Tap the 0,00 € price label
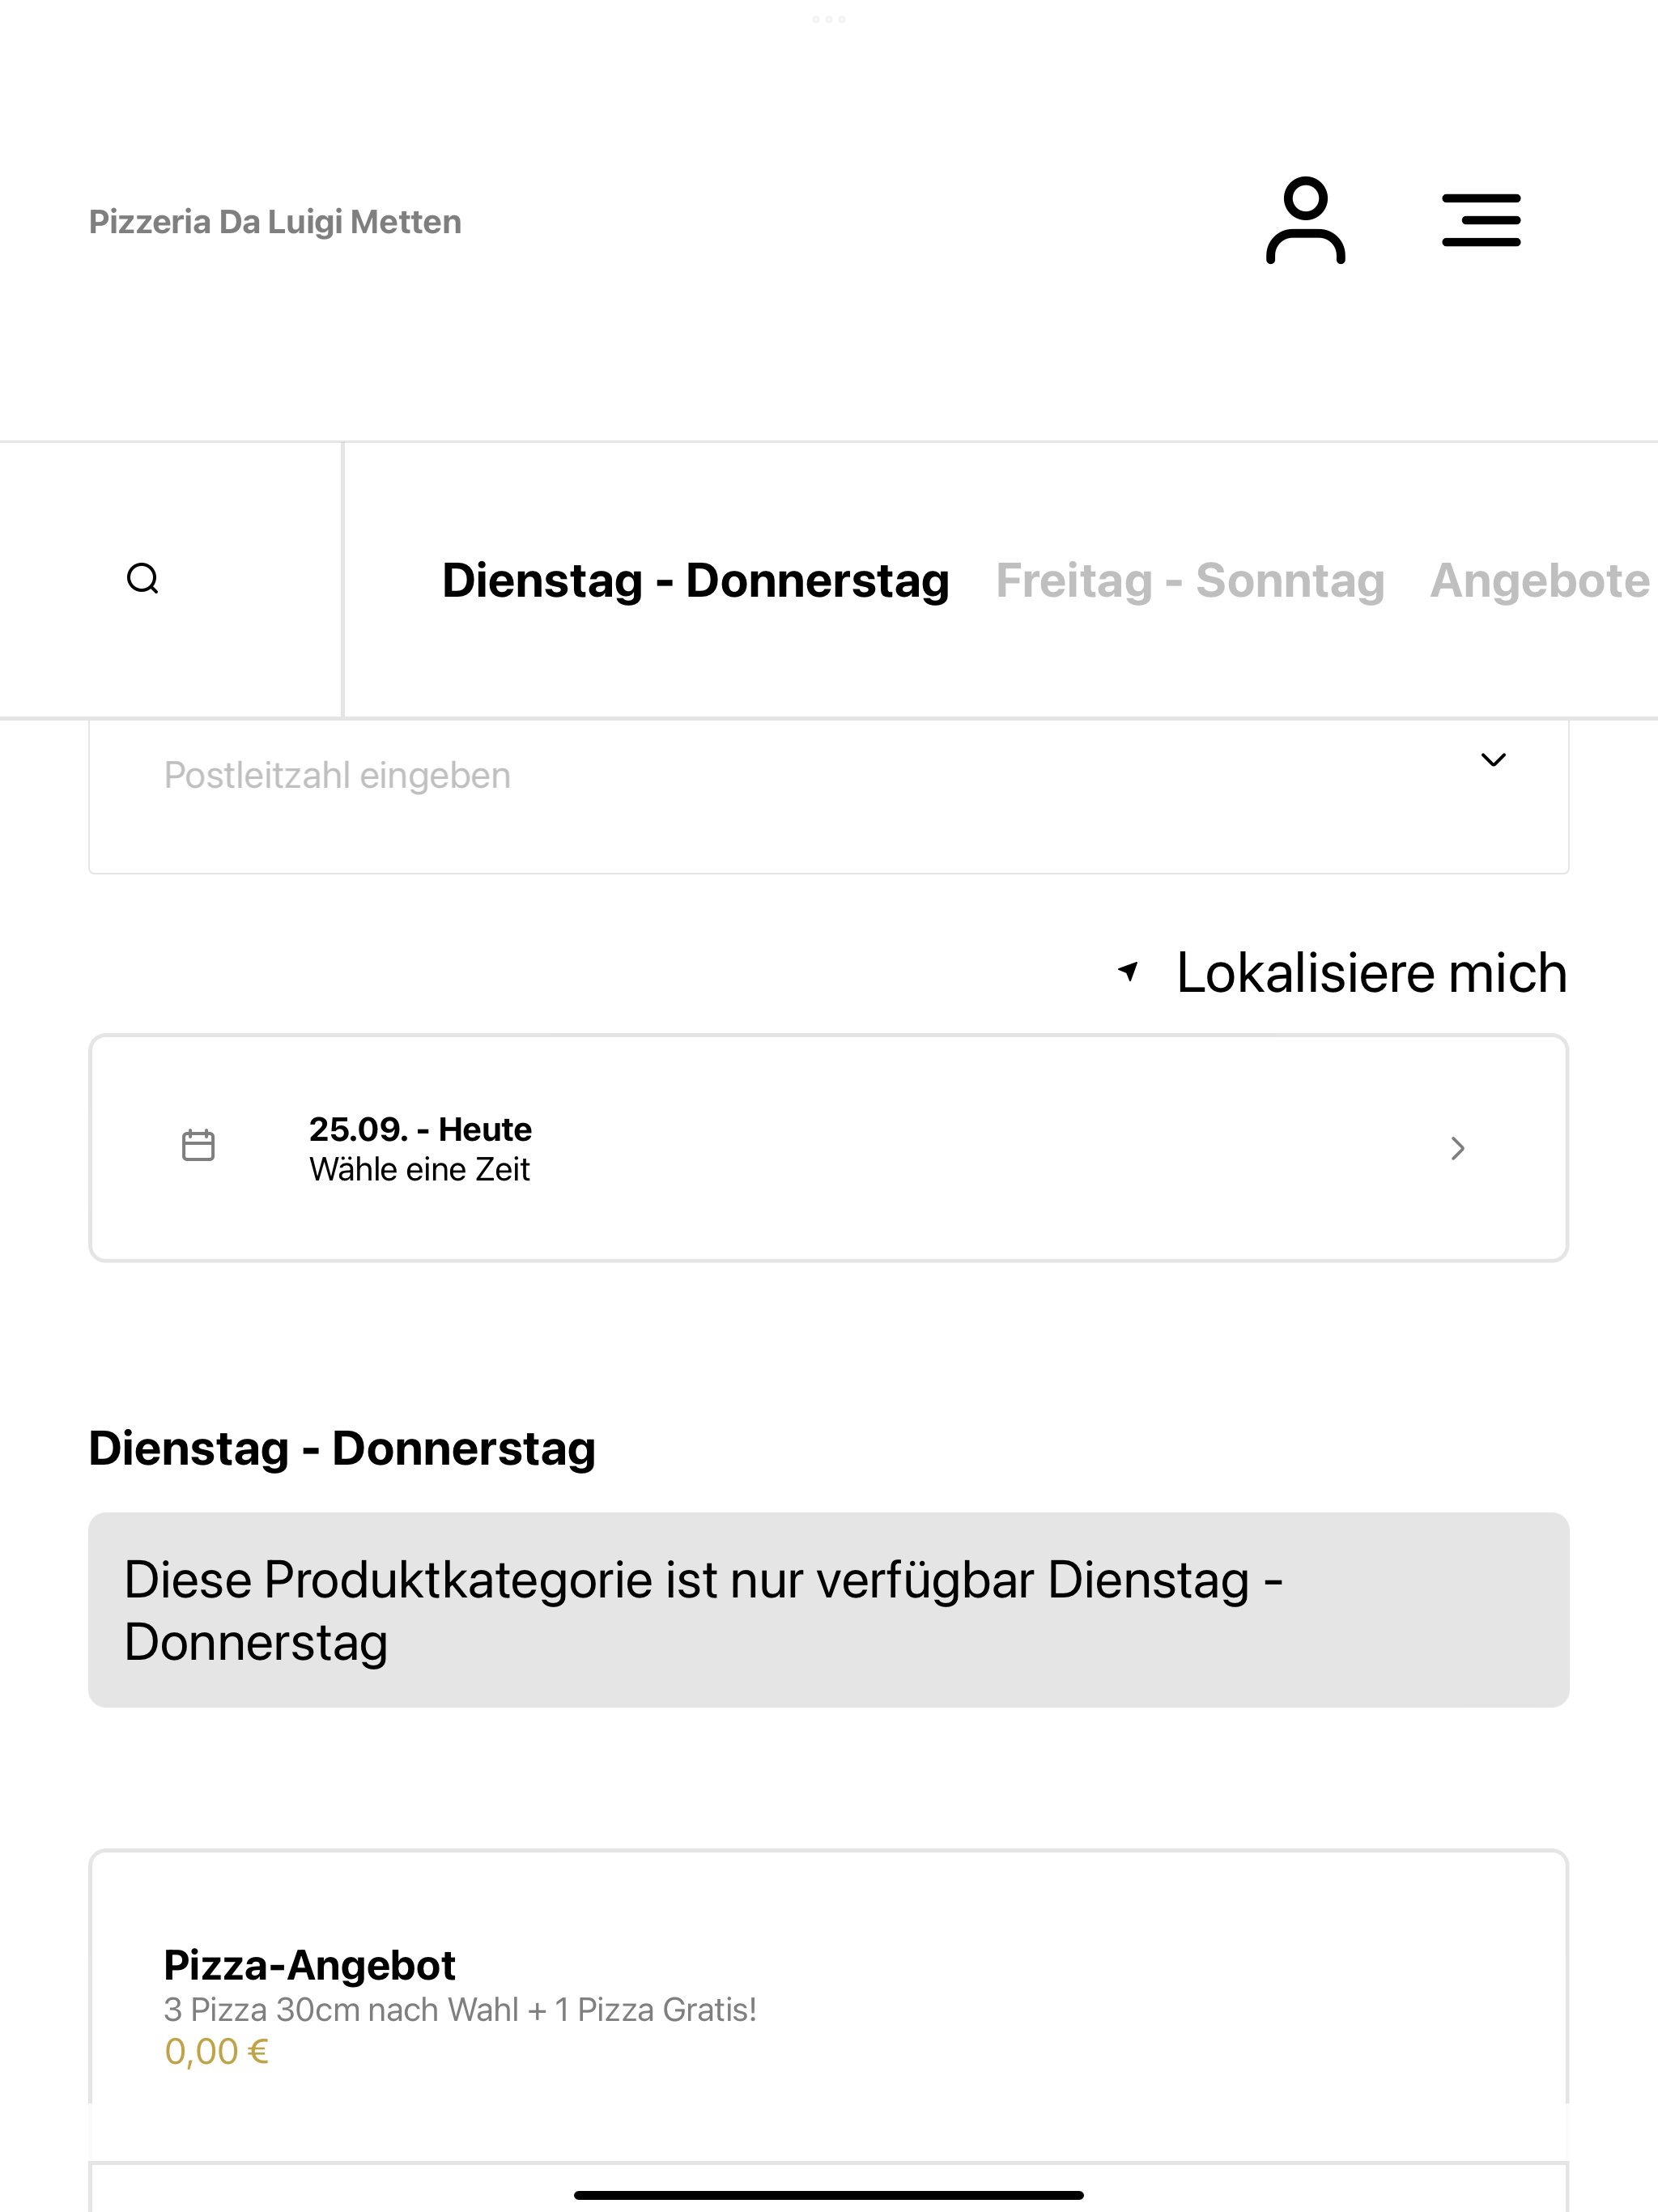The height and width of the screenshot is (2212, 1658). click(216, 2052)
